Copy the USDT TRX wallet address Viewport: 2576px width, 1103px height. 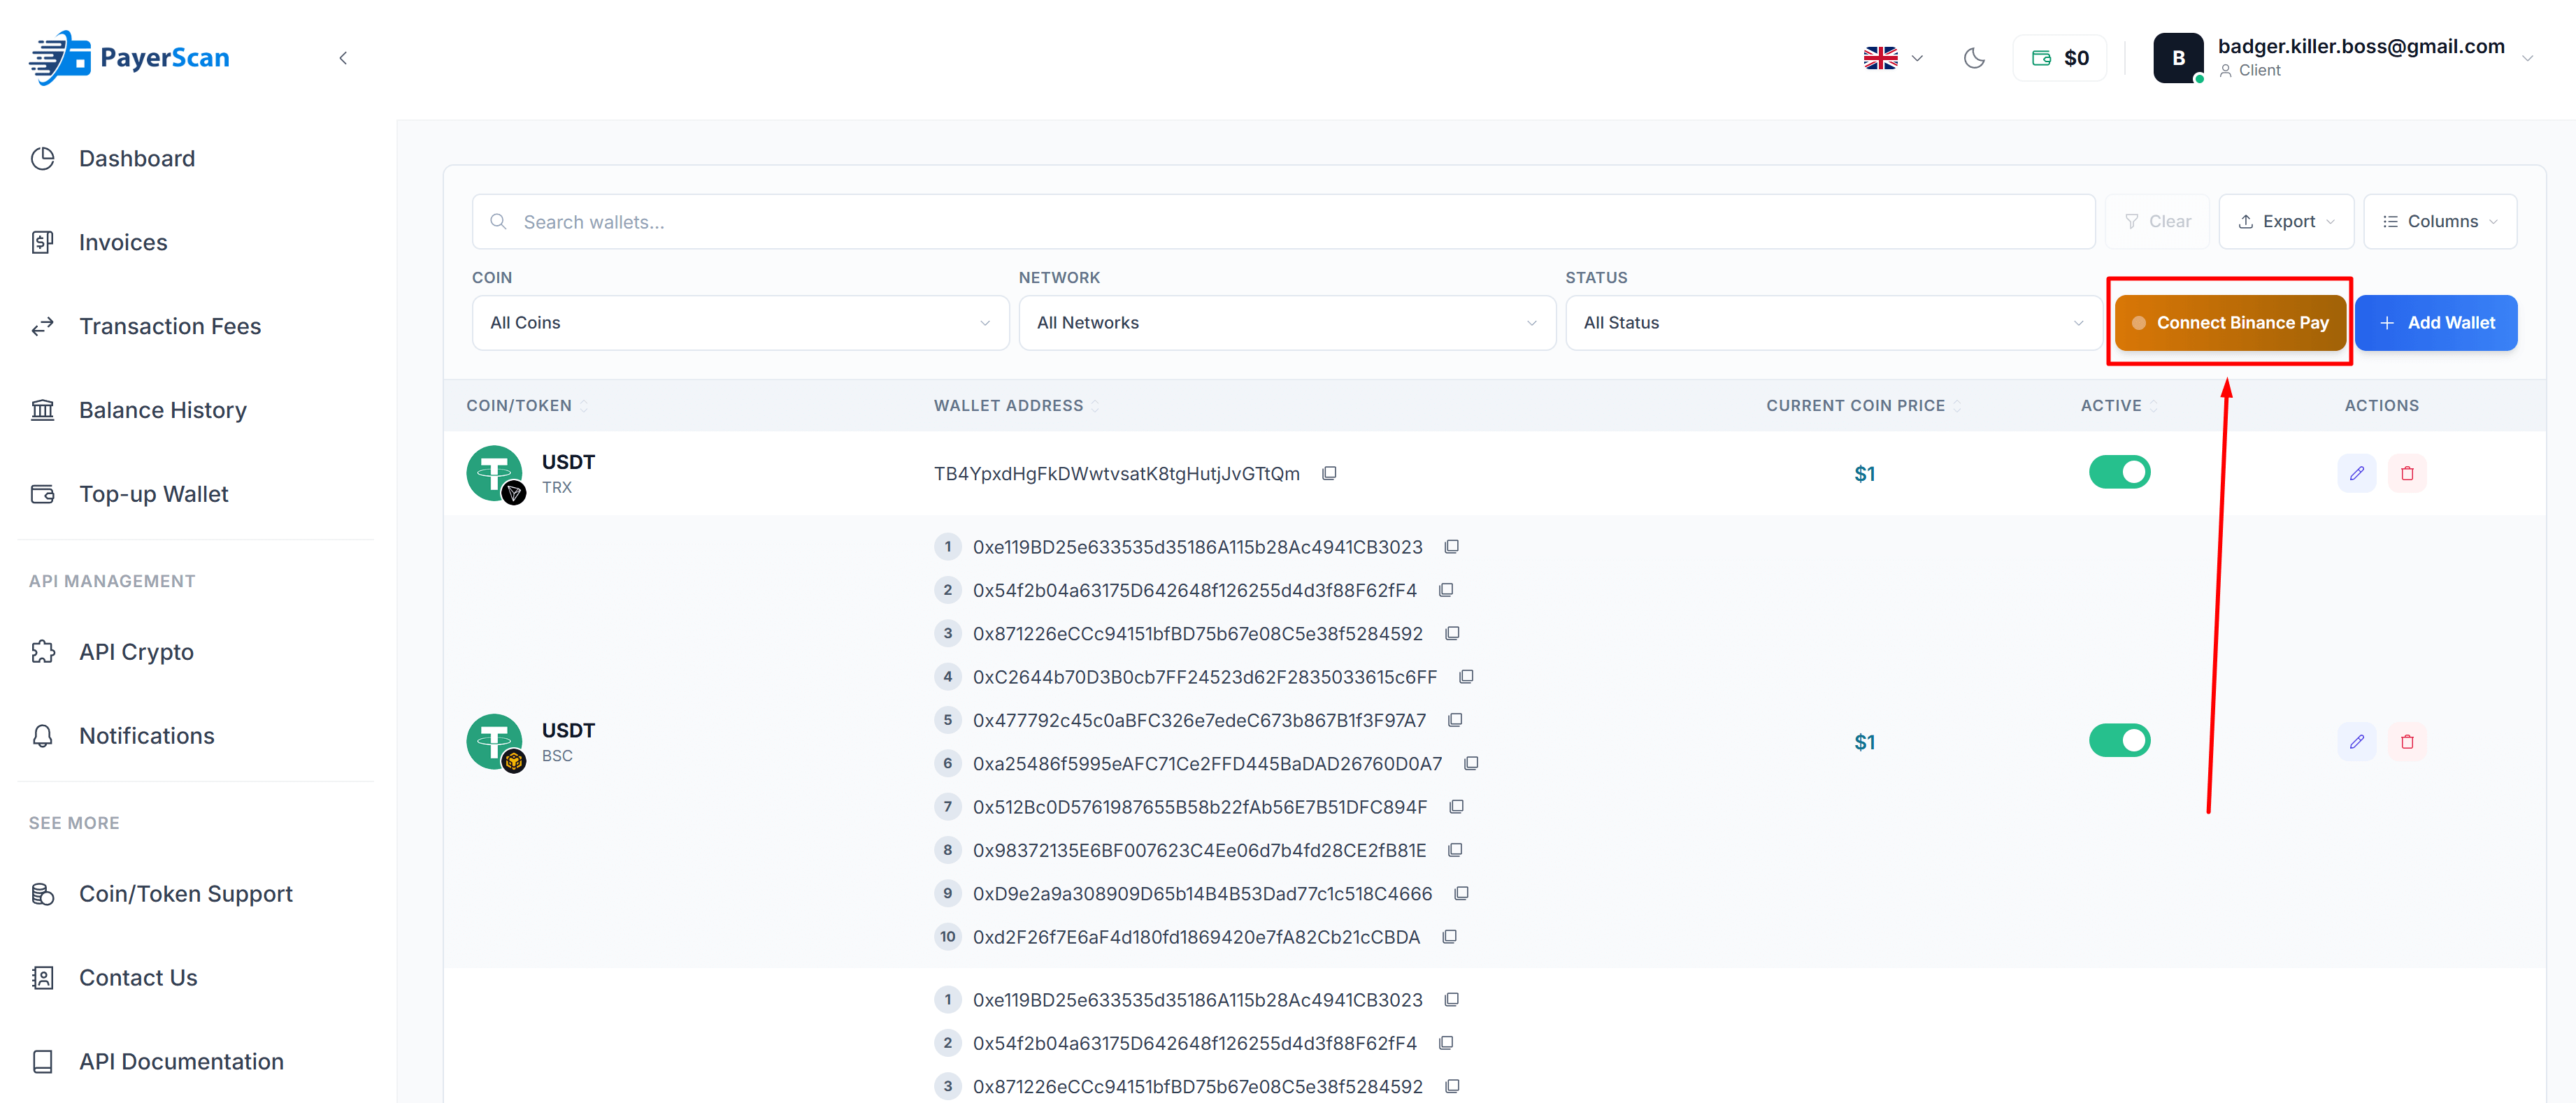(x=1329, y=473)
